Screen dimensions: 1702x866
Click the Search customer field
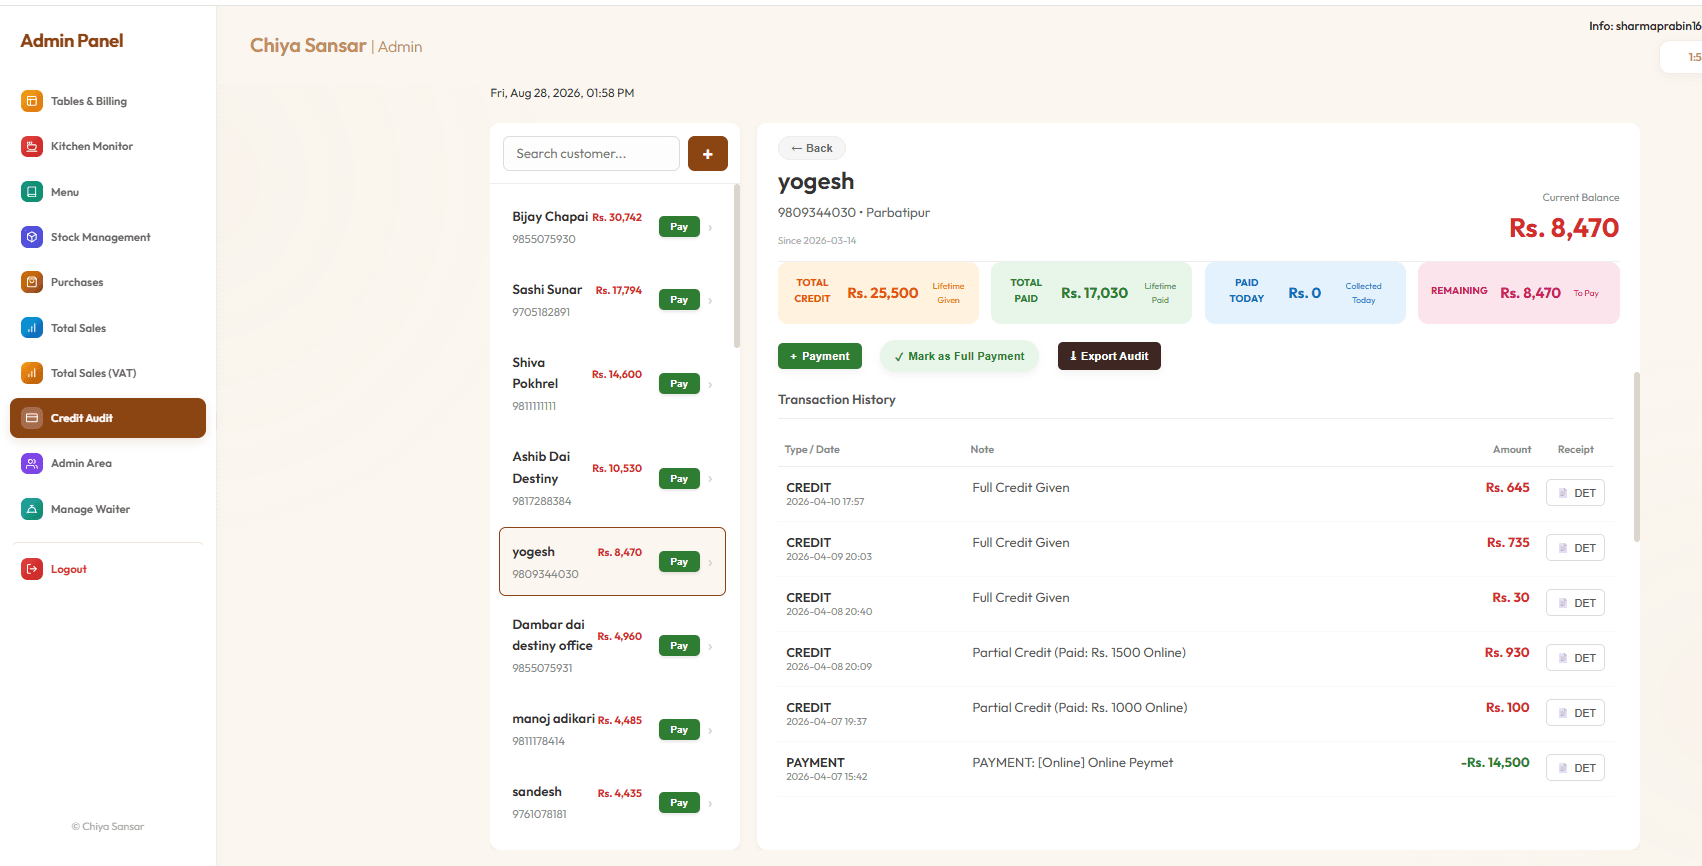(591, 154)
